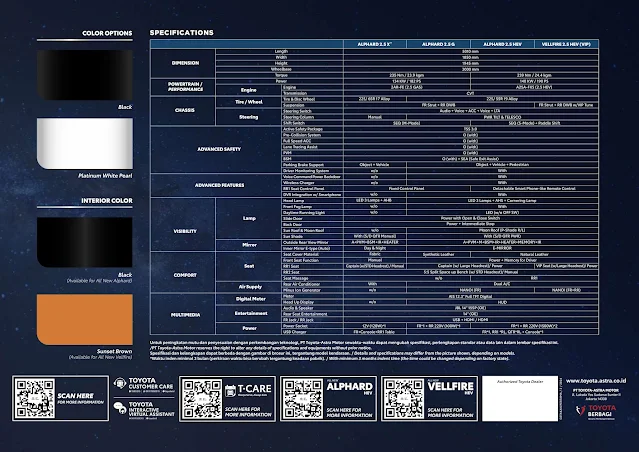Click the Transmission row label
The width and height of the screenshot is (639, 452).
(x=295, y=93)
